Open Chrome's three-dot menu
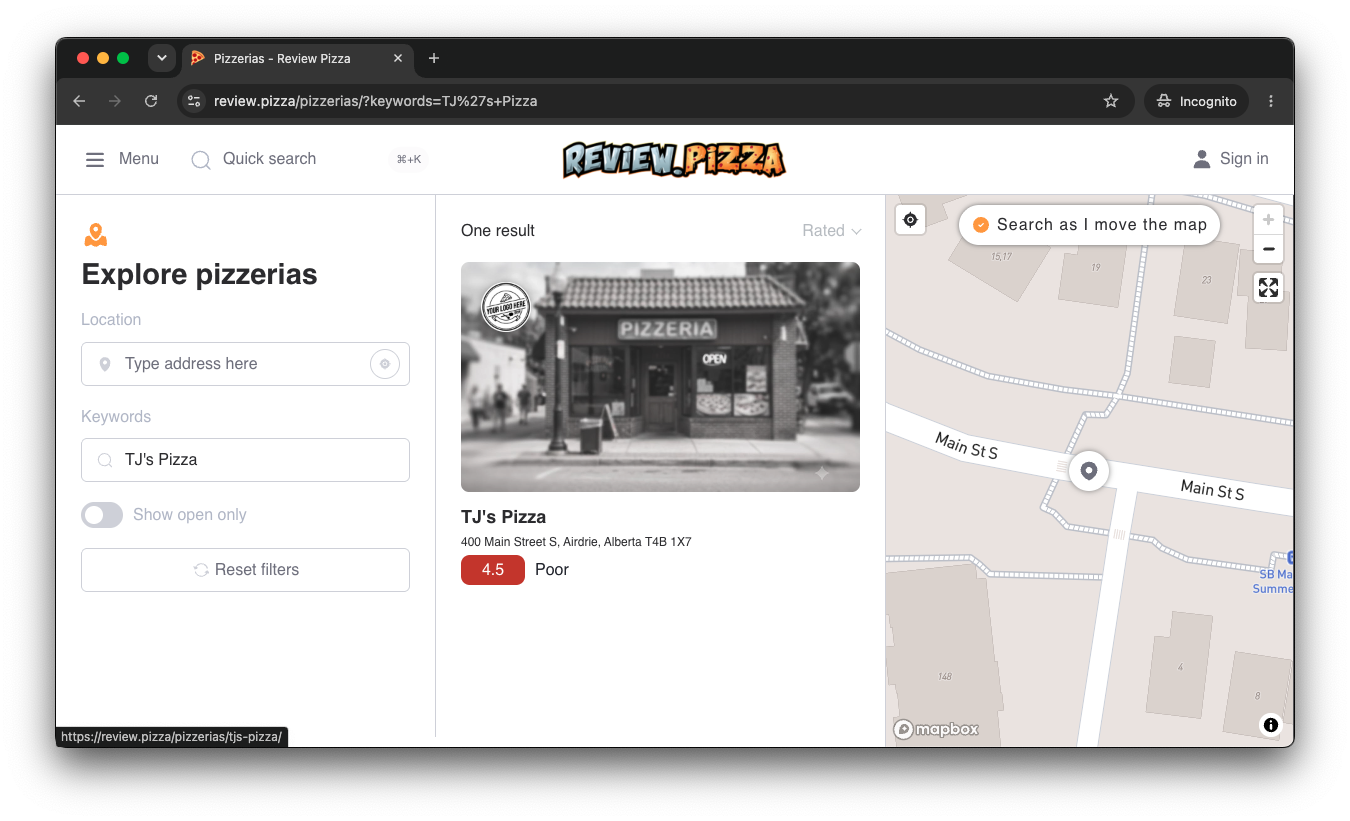The image size is (1350, 821). click(1271, 101)
